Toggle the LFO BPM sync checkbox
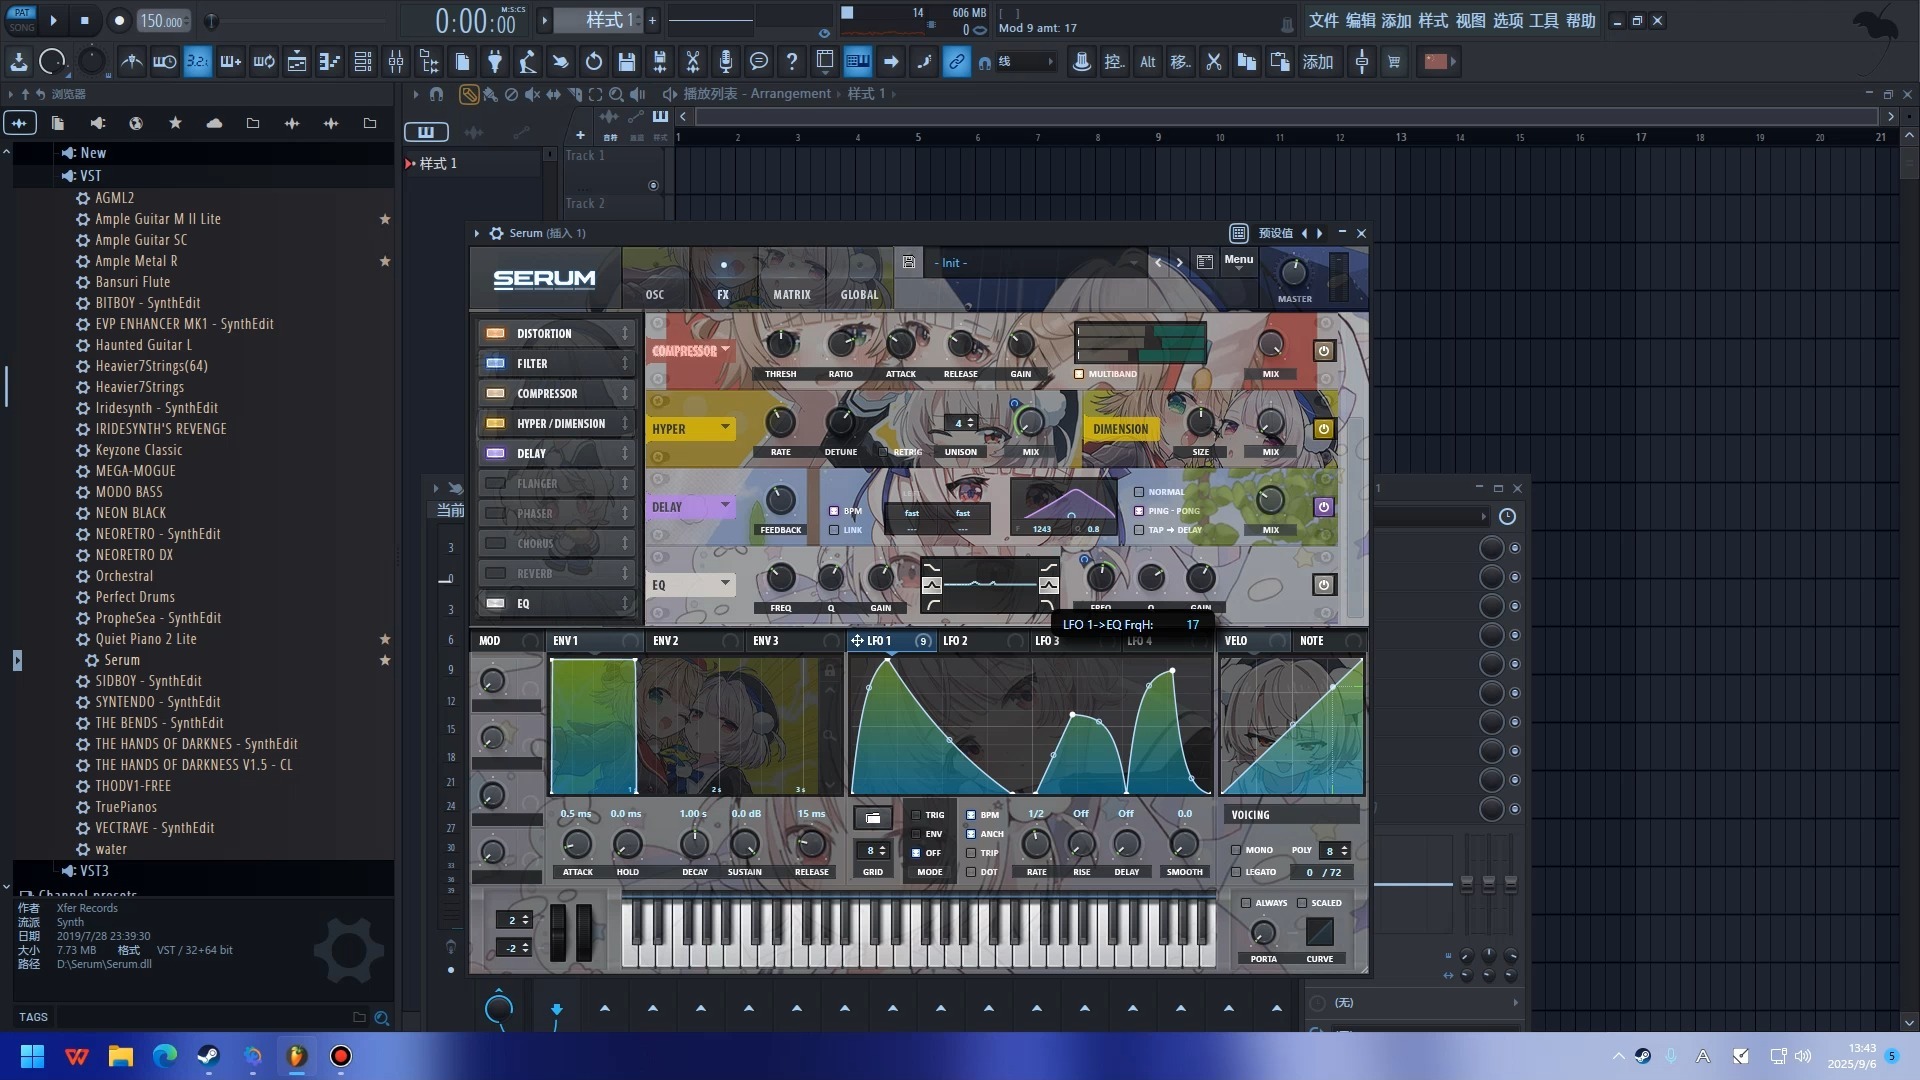 [971, 815]
